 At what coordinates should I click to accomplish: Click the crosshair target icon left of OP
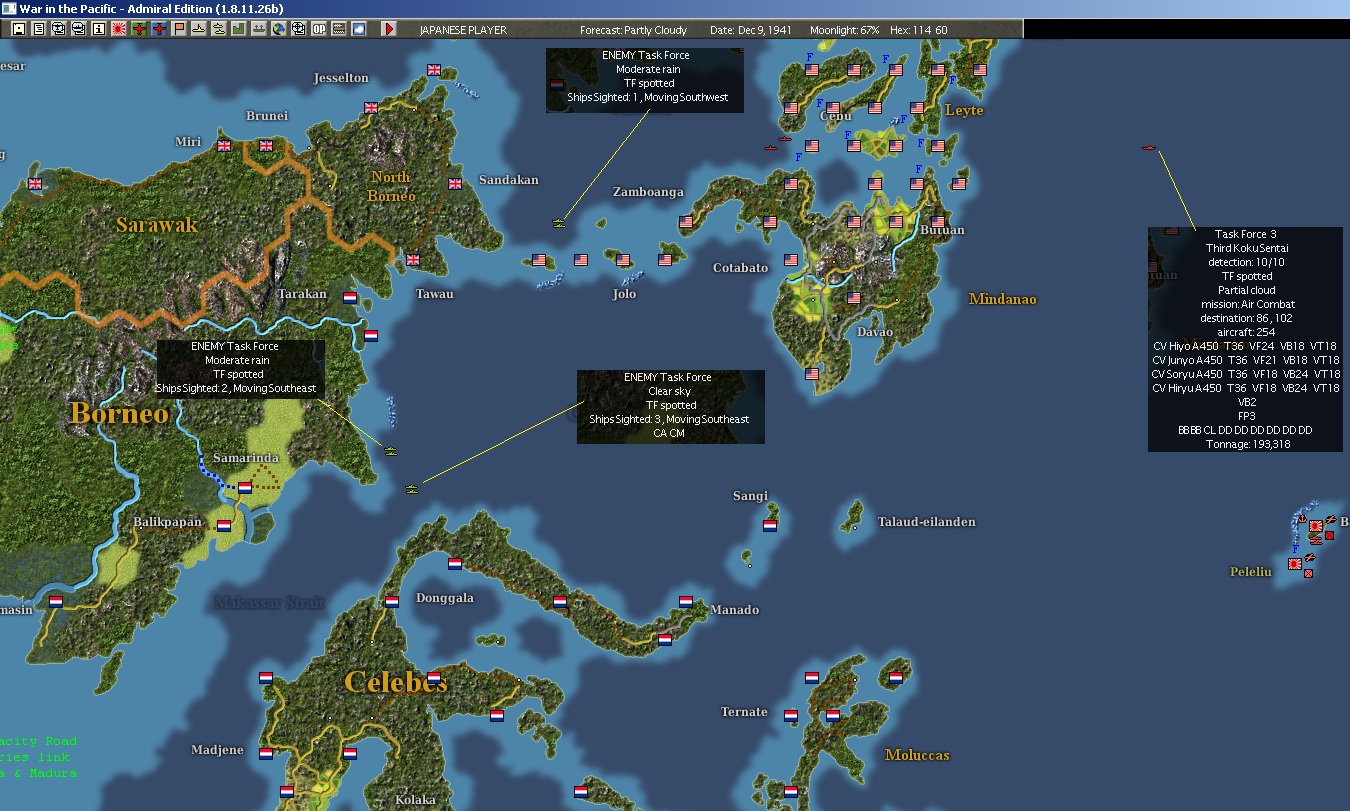(298, 29)
